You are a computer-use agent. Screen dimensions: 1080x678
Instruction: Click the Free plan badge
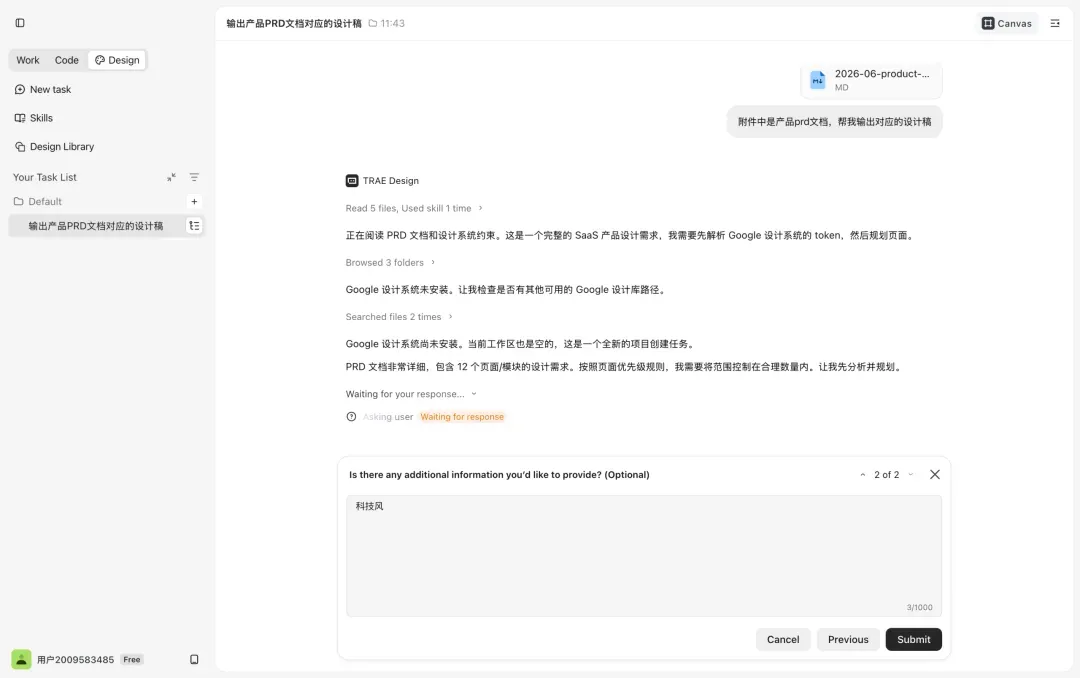pos(132,659)
